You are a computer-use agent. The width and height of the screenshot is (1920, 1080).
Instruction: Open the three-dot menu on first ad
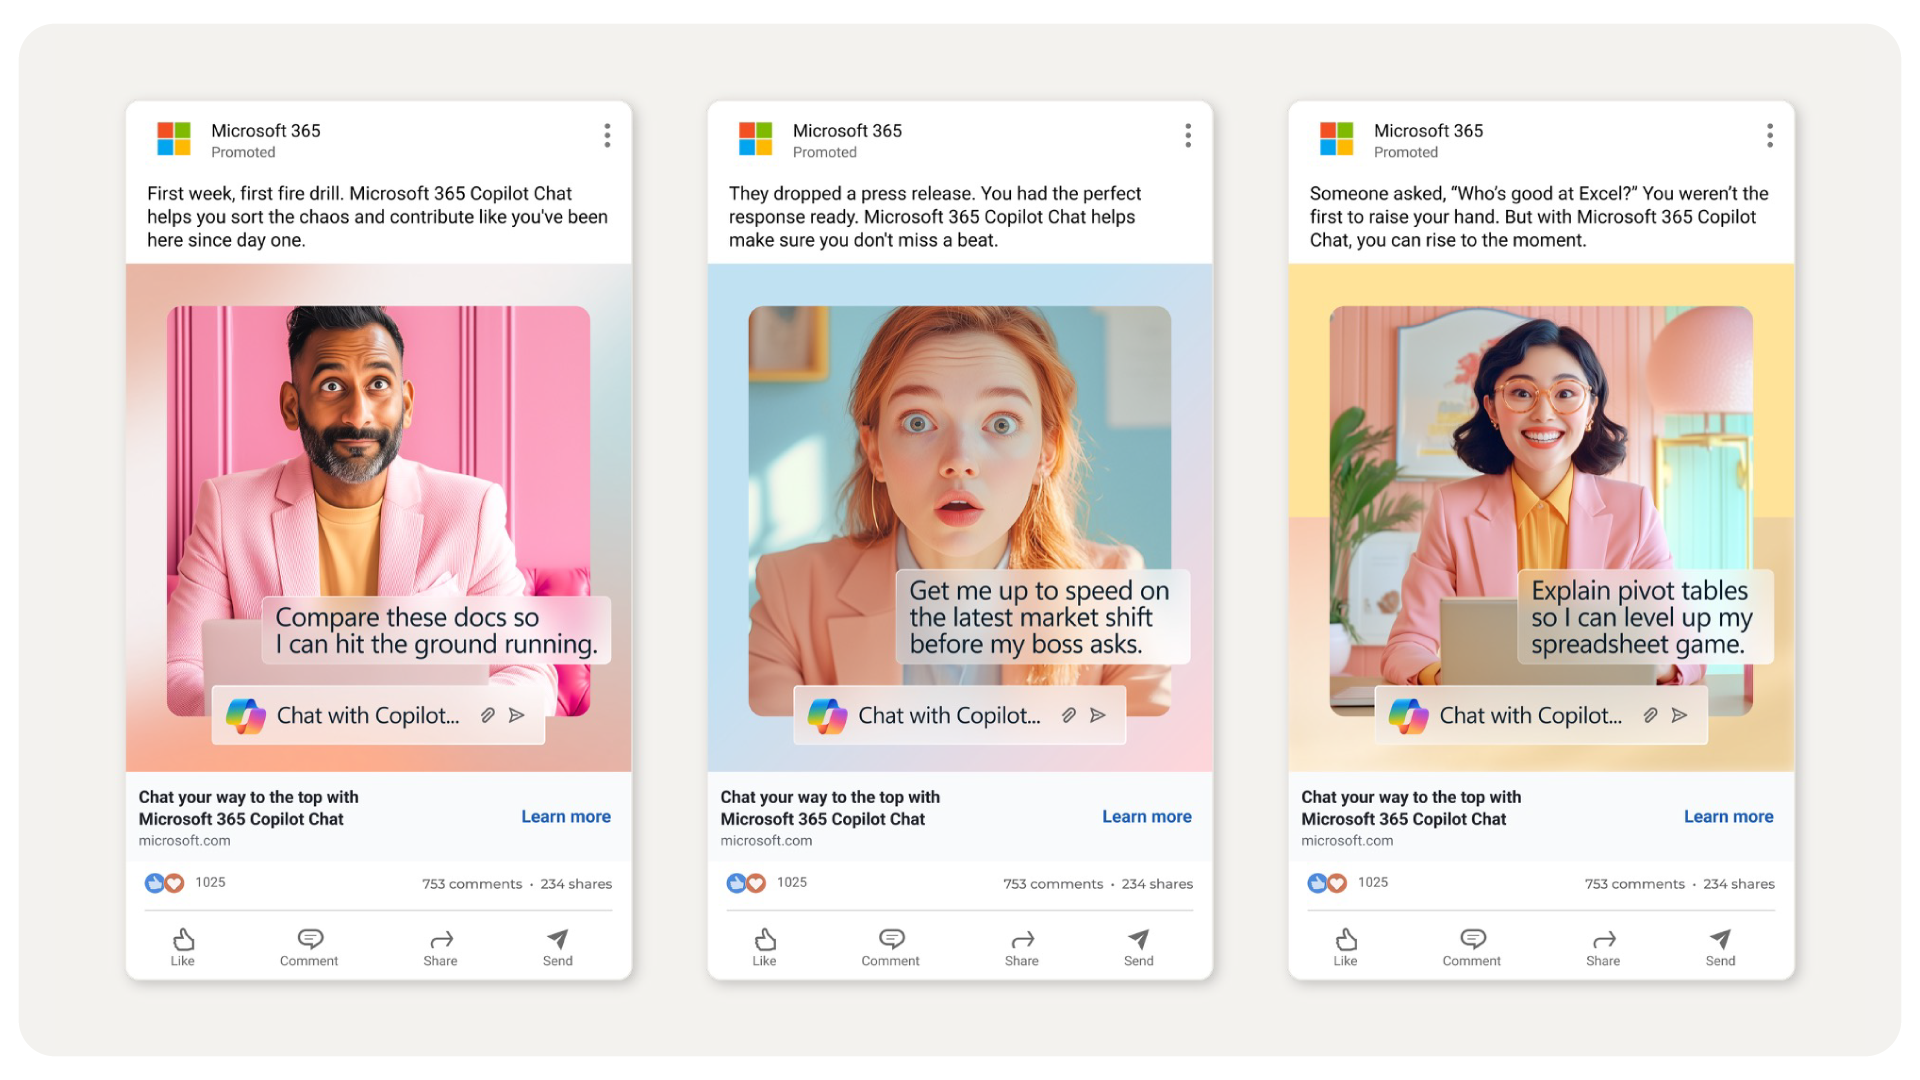point(607,136)
